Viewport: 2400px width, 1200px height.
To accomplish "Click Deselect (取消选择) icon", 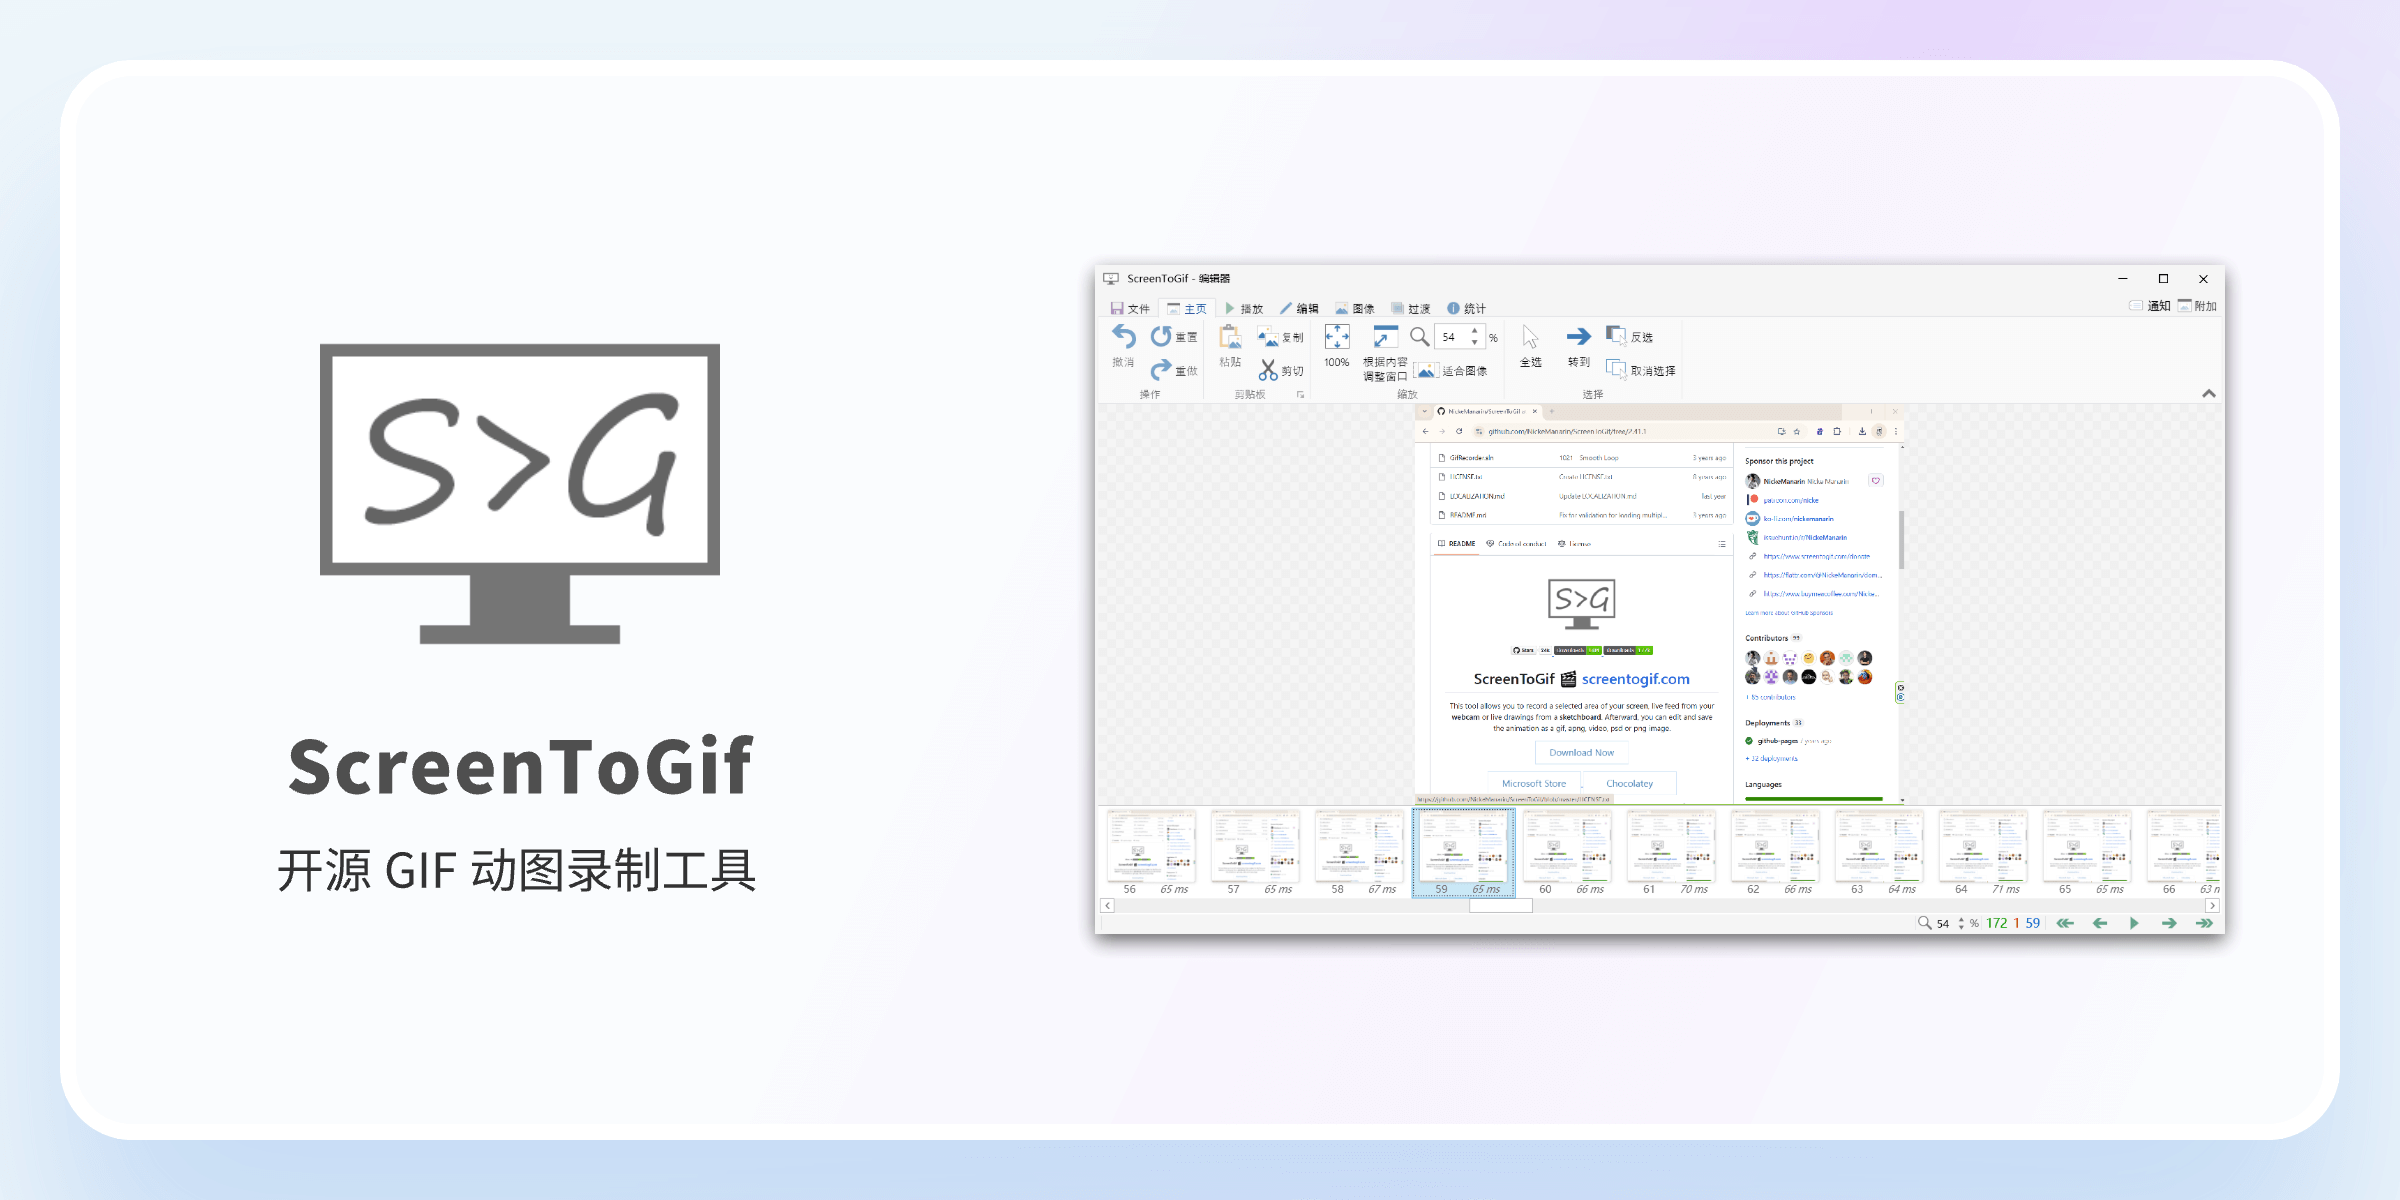I will 1615,369.
